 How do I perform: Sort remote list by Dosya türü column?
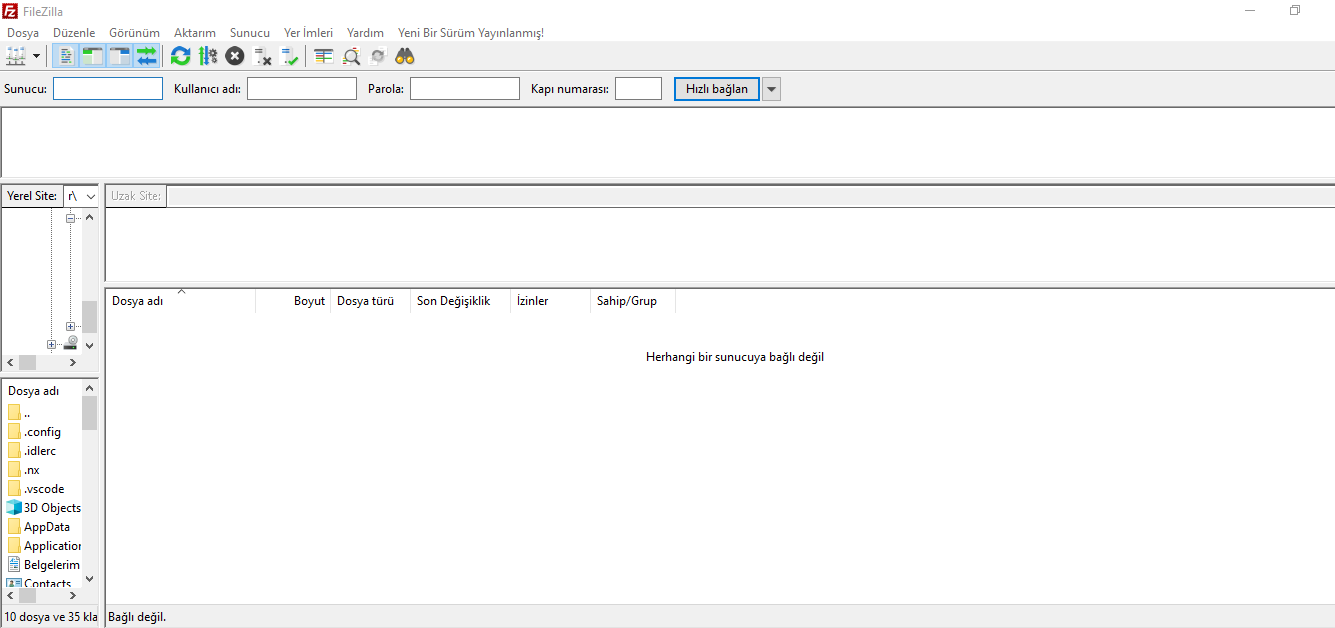(x=370, y=301)
